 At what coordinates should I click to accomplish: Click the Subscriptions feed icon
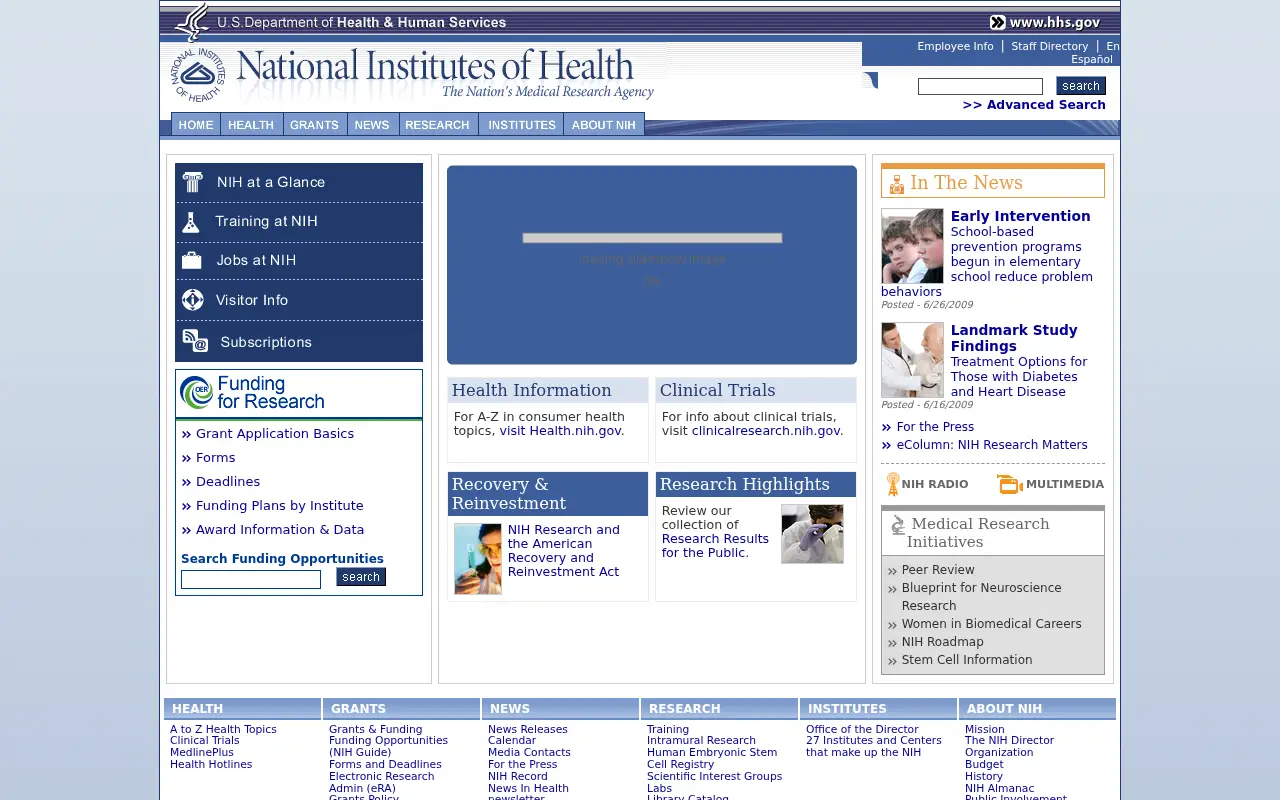pos(195,341)
